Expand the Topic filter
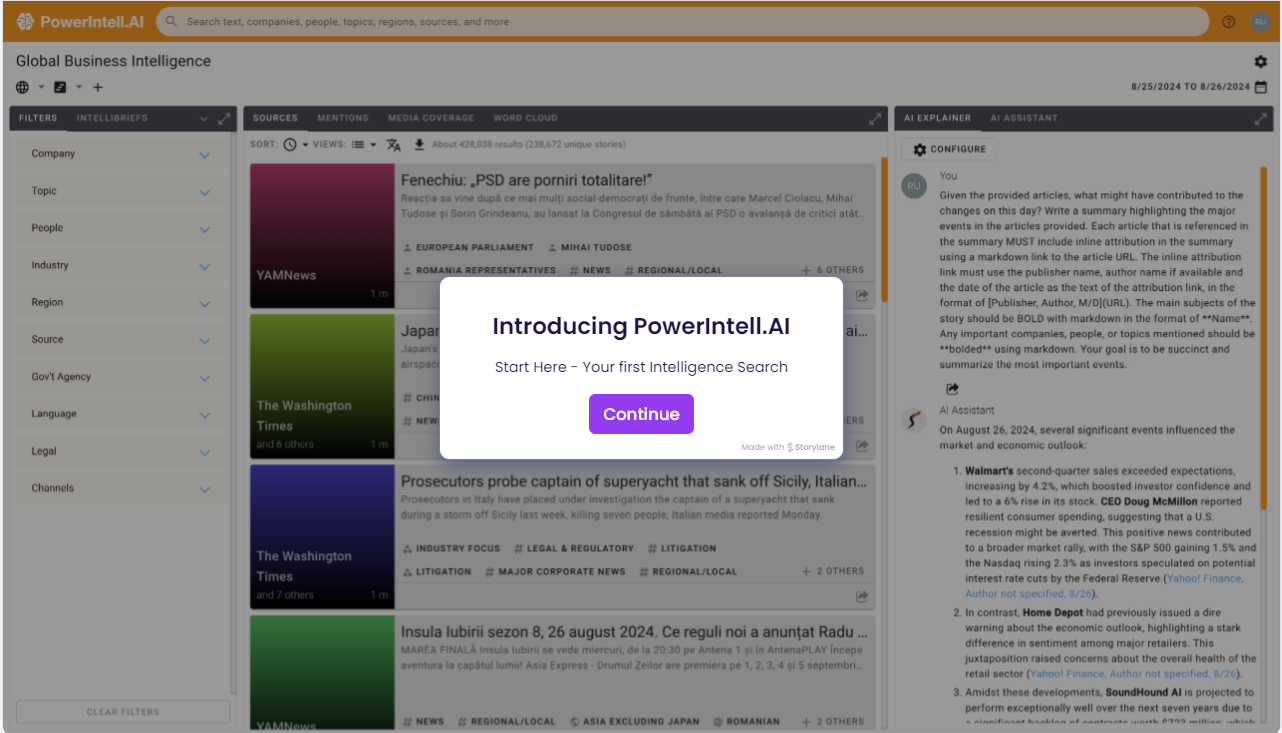Image resolution: width=1282 pixels, height=733 pixels. [x=120, y=191]
